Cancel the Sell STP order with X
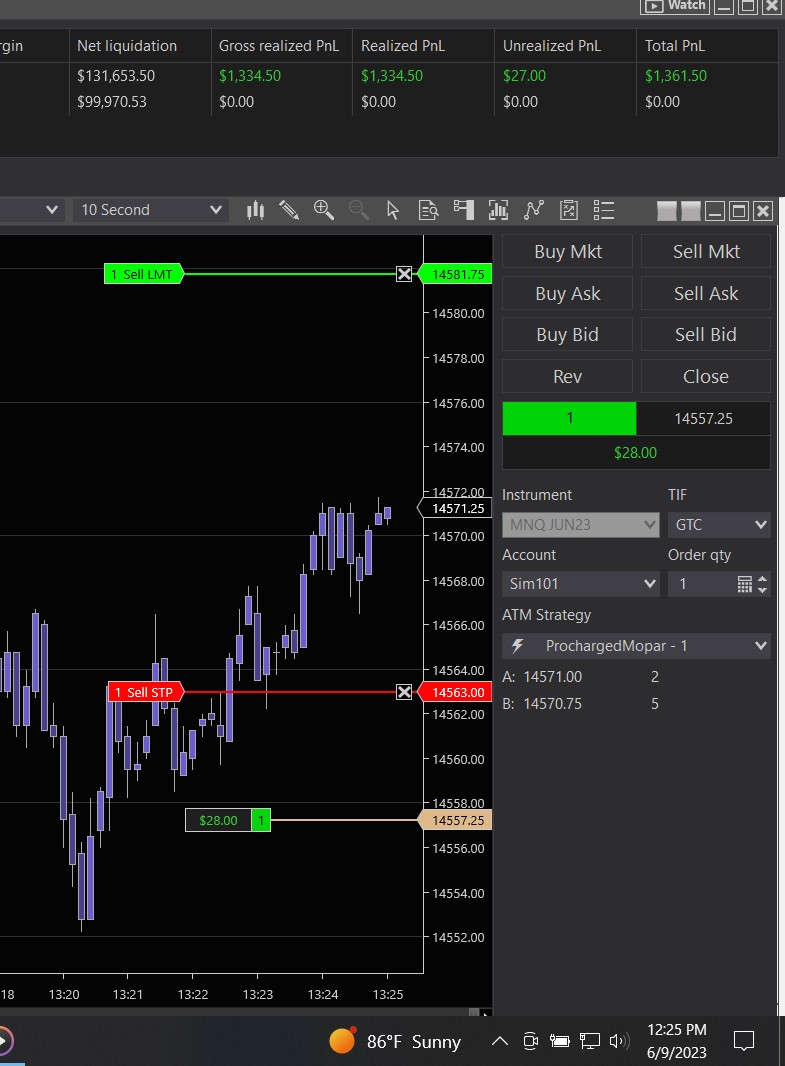This screenshot has height=1066, width=785. click(x=404, y=692)
